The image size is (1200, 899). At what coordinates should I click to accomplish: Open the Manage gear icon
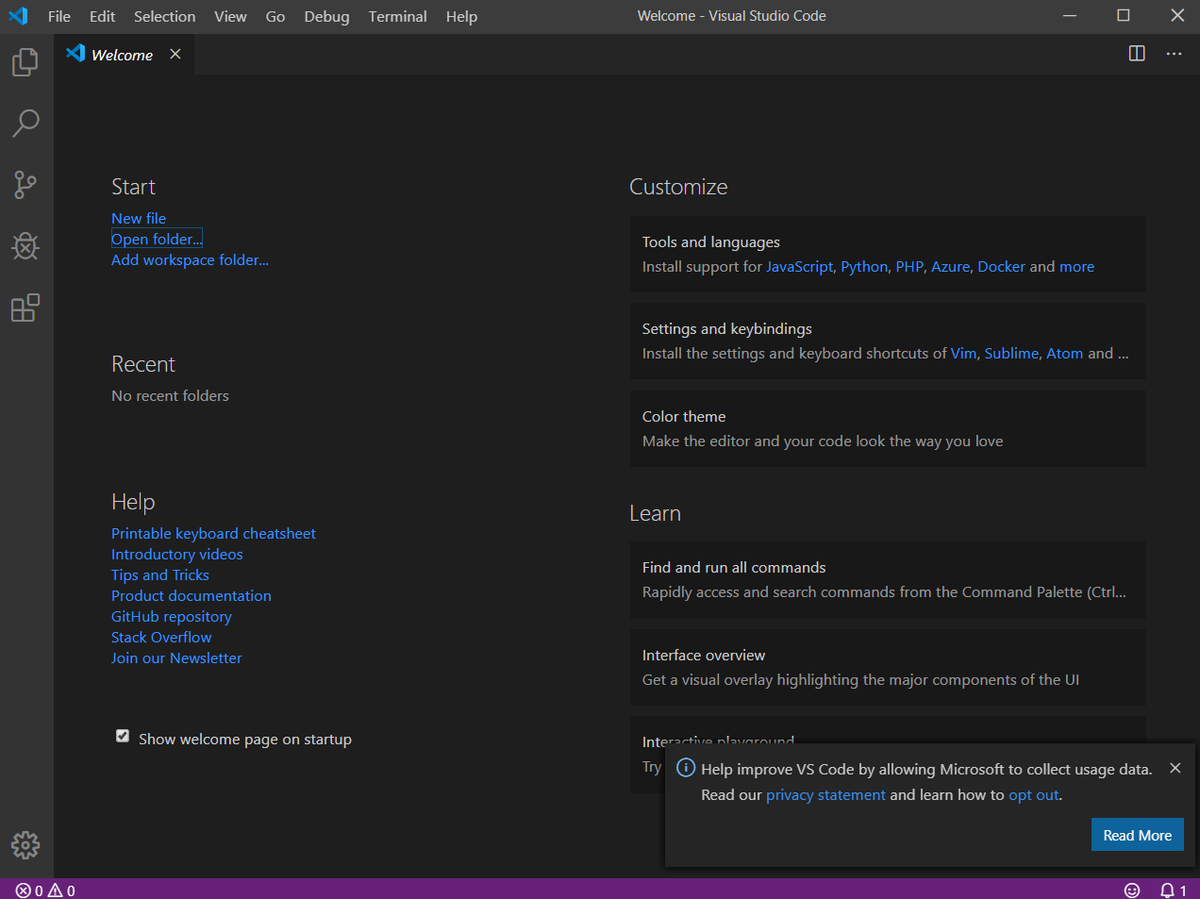coord(25,845)
